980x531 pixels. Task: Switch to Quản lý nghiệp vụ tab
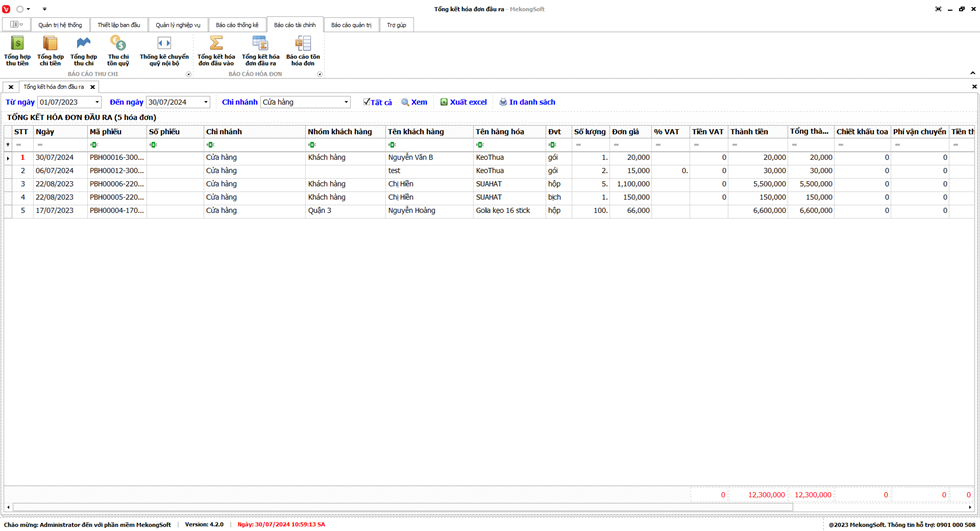(x=178, y=24)
